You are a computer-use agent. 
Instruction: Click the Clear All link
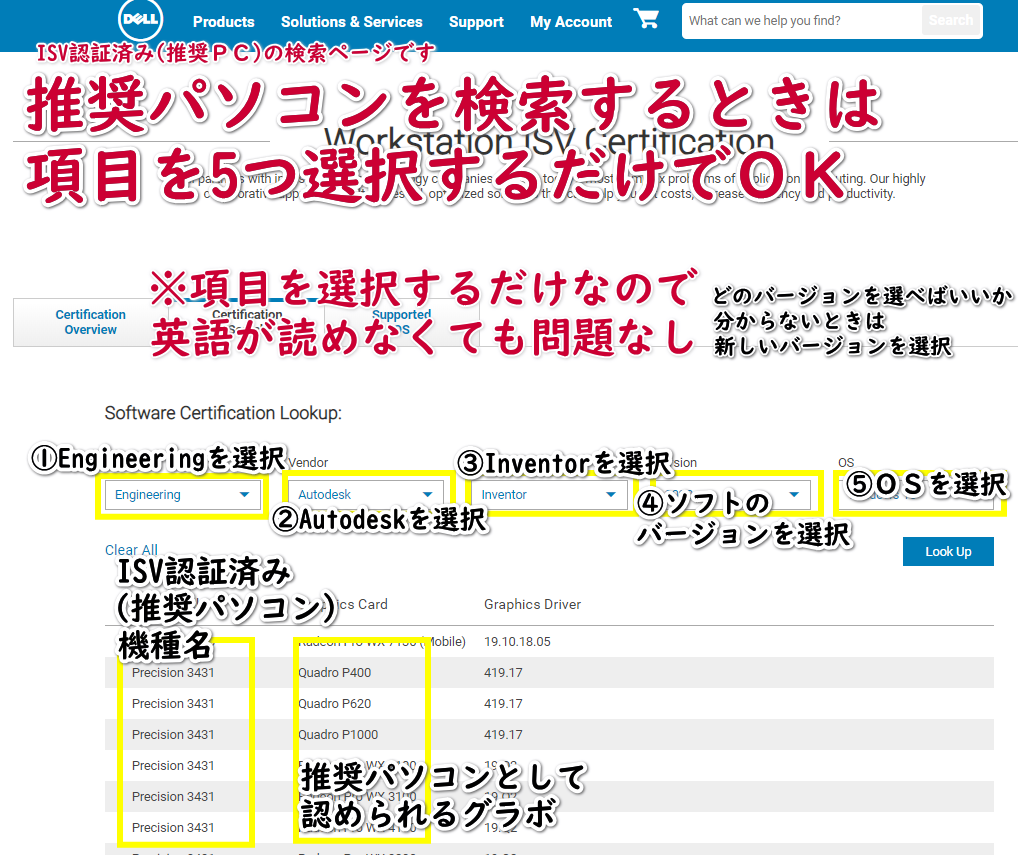pos(131,550)
